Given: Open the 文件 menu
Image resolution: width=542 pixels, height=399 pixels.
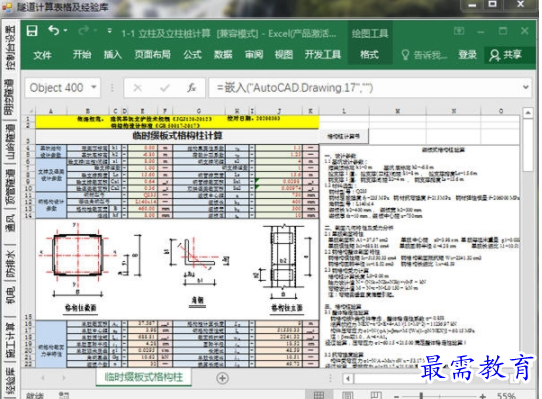Looking at the screenshot, I should [x=43, y=55].
